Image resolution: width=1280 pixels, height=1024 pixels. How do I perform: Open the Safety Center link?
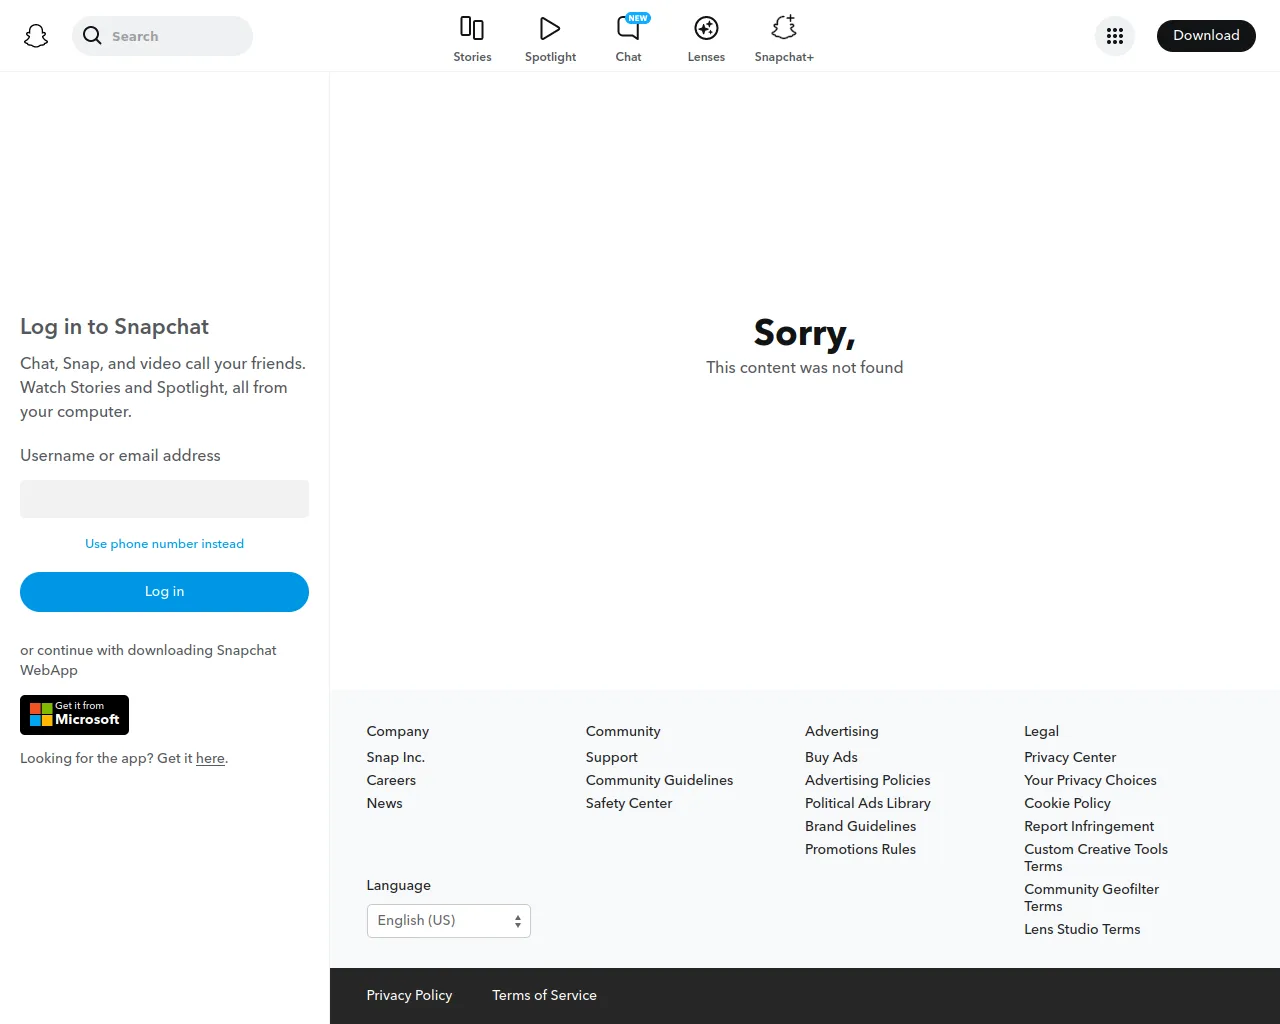click(628, 804)
